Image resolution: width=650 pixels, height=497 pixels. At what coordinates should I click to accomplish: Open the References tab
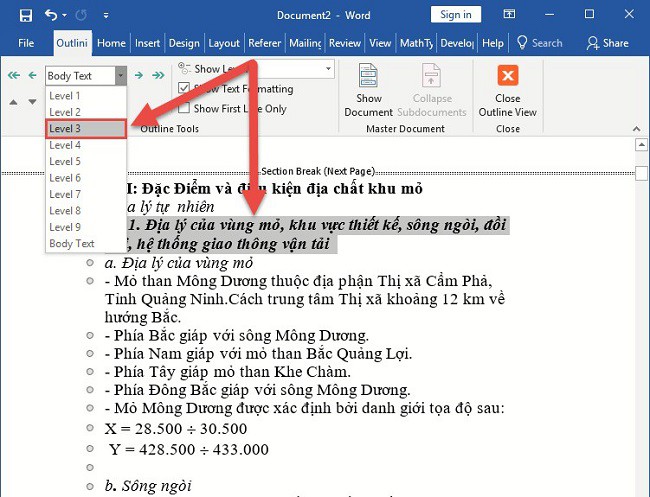coord(264,43)
